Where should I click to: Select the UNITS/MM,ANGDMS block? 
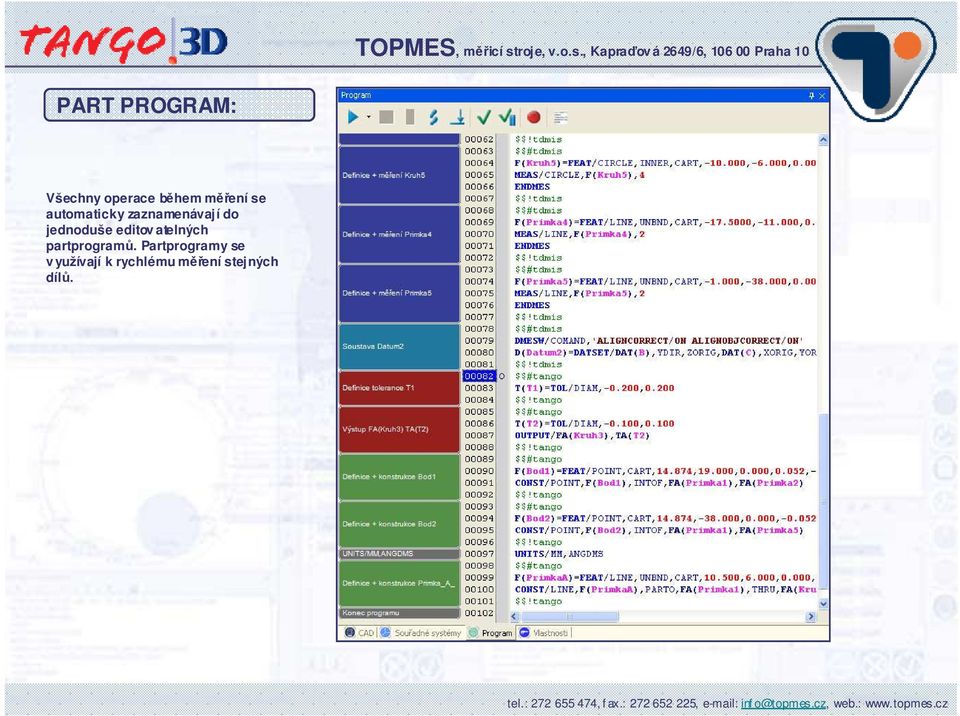pyautogui.click(x=399, y=554)
